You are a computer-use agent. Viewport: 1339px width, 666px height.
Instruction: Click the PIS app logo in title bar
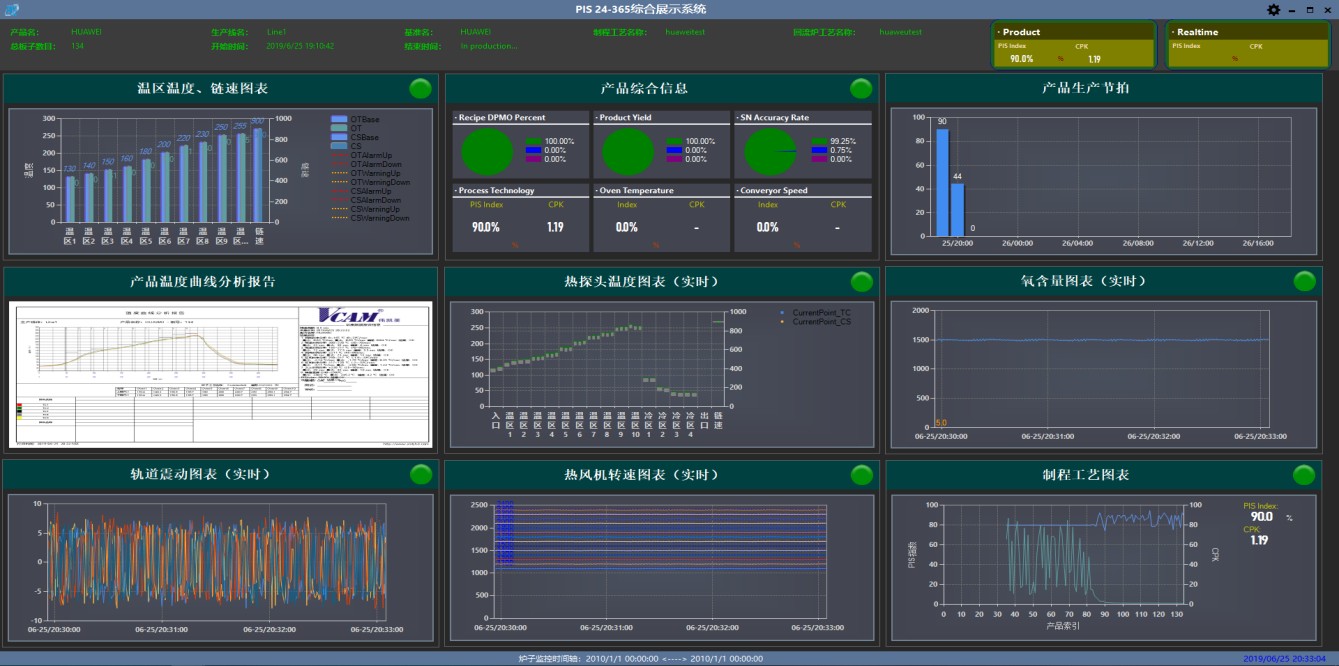11,10
